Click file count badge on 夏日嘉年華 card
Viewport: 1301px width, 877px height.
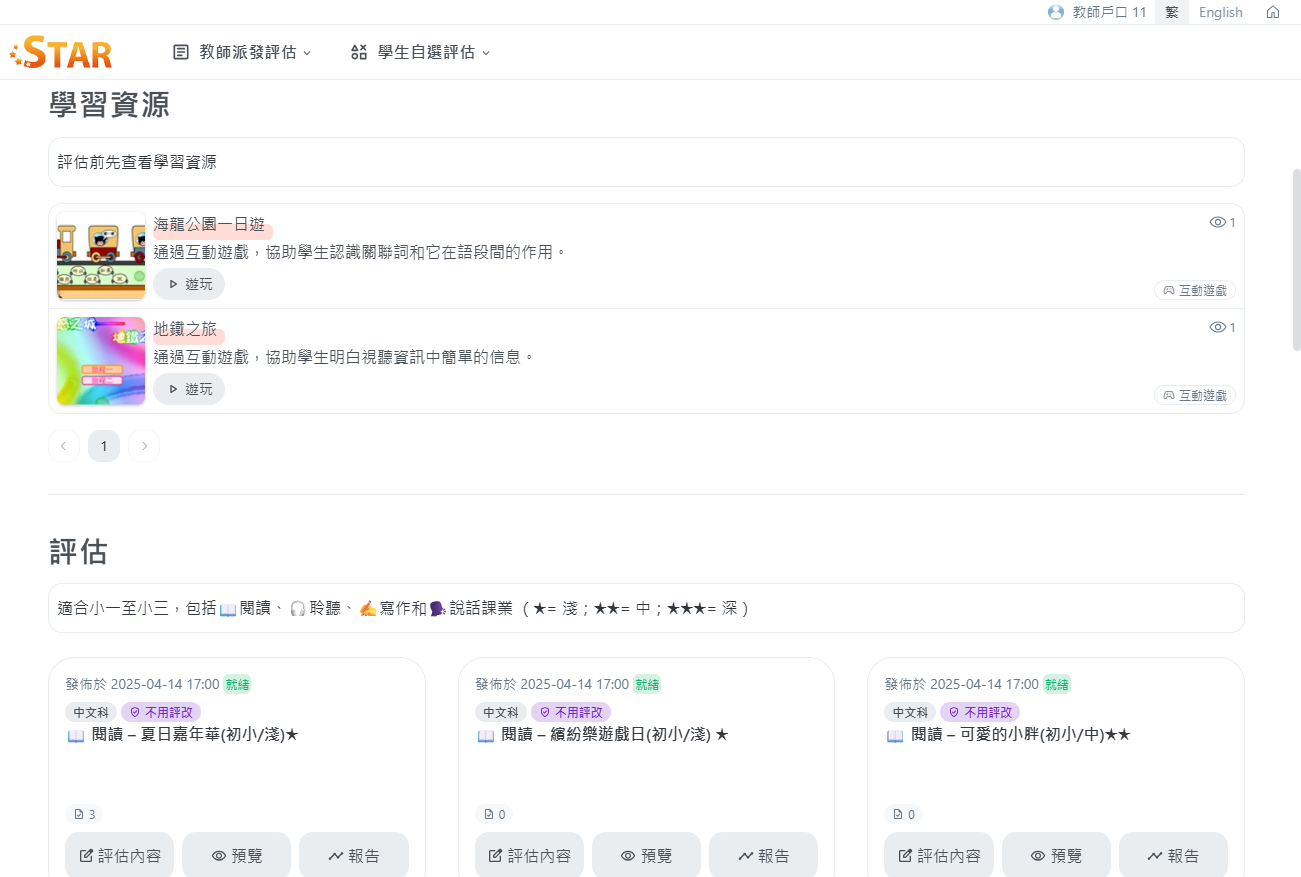point(84,814)
